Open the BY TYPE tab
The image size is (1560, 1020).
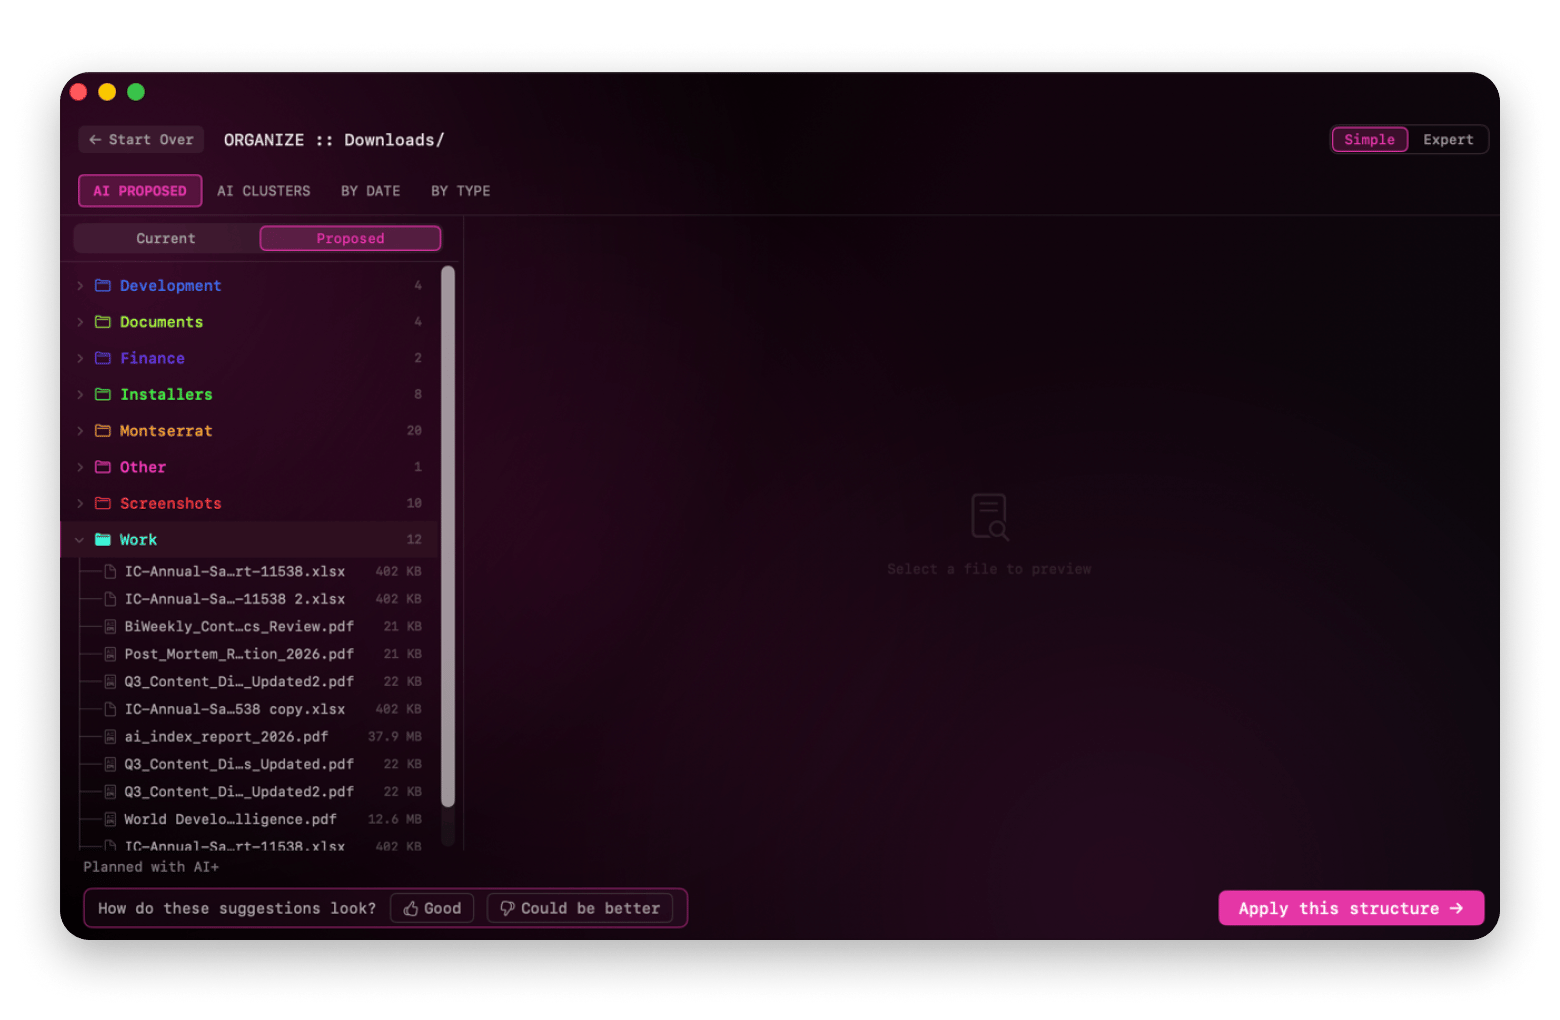click(460, 191)
